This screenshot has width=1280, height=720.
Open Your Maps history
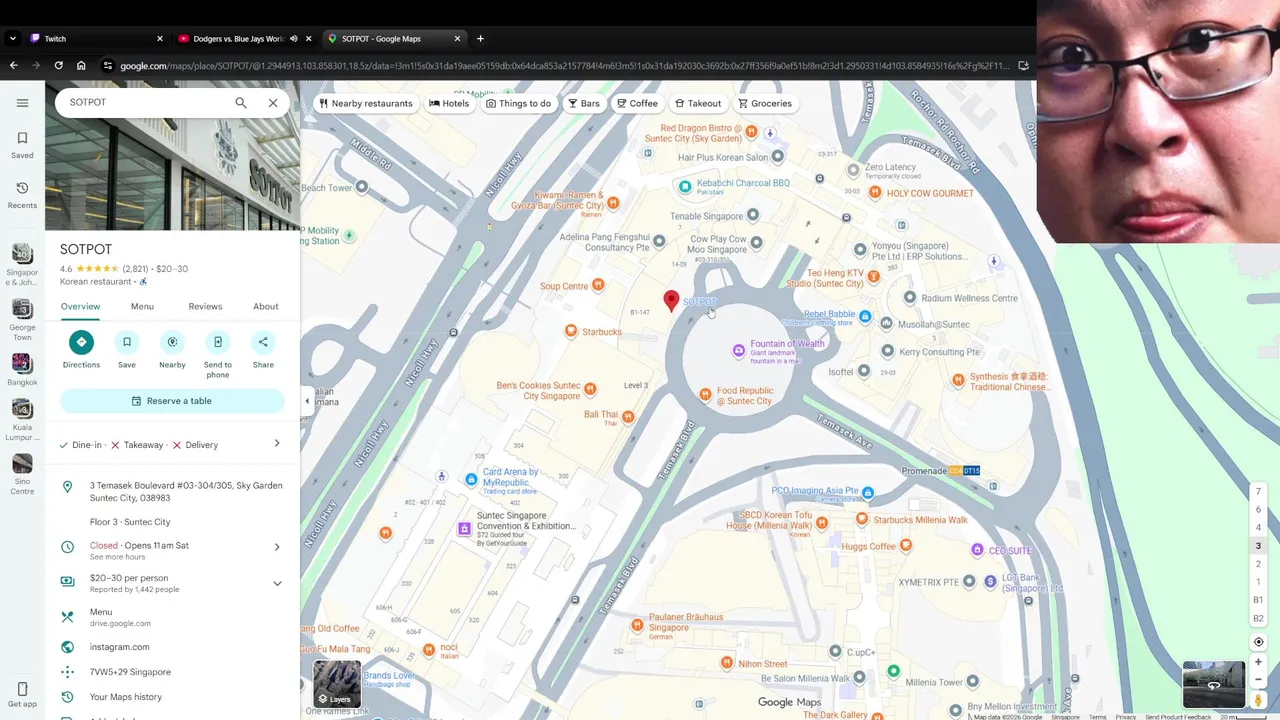coord(172,697)
